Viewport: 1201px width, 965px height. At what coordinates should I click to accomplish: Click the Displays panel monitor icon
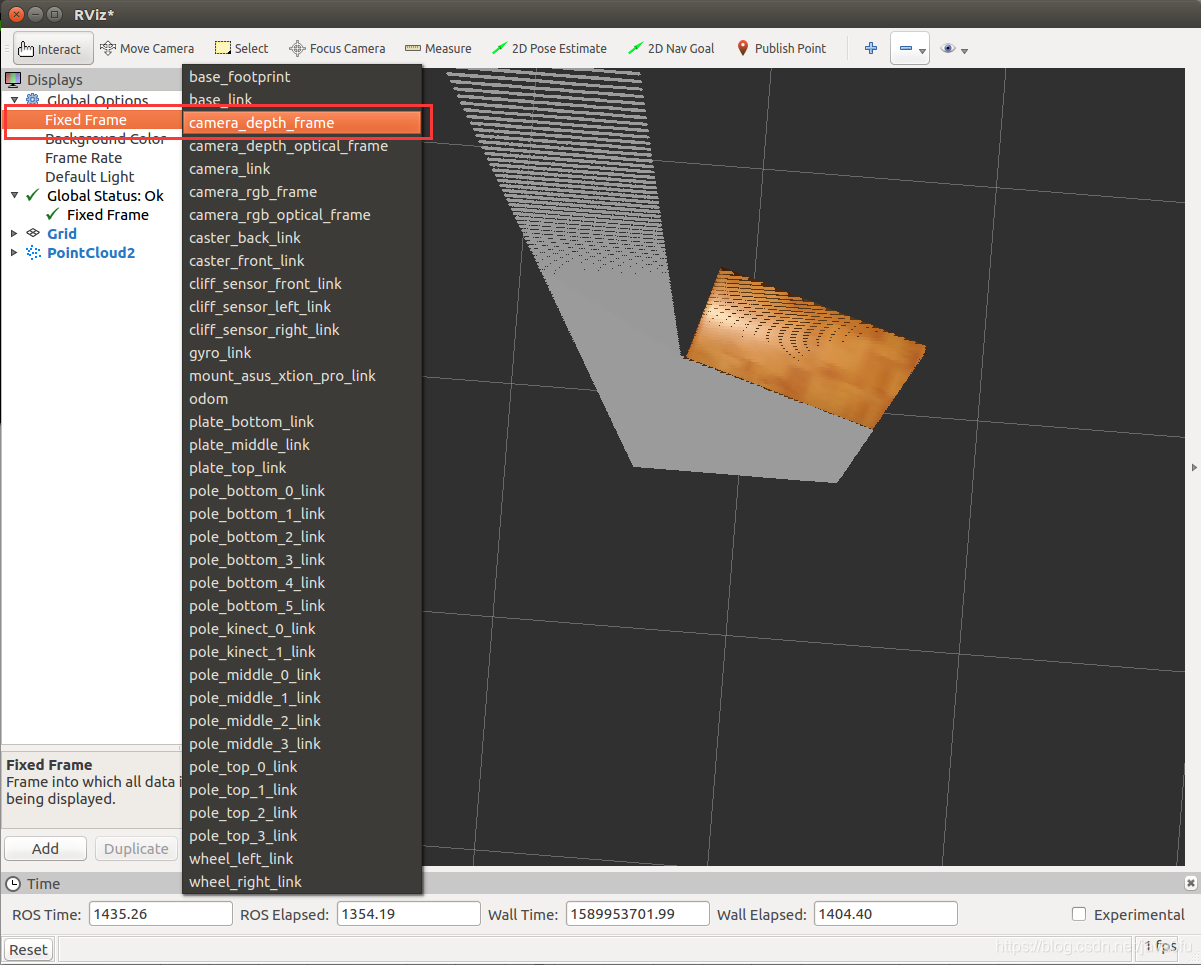point(13,79)
